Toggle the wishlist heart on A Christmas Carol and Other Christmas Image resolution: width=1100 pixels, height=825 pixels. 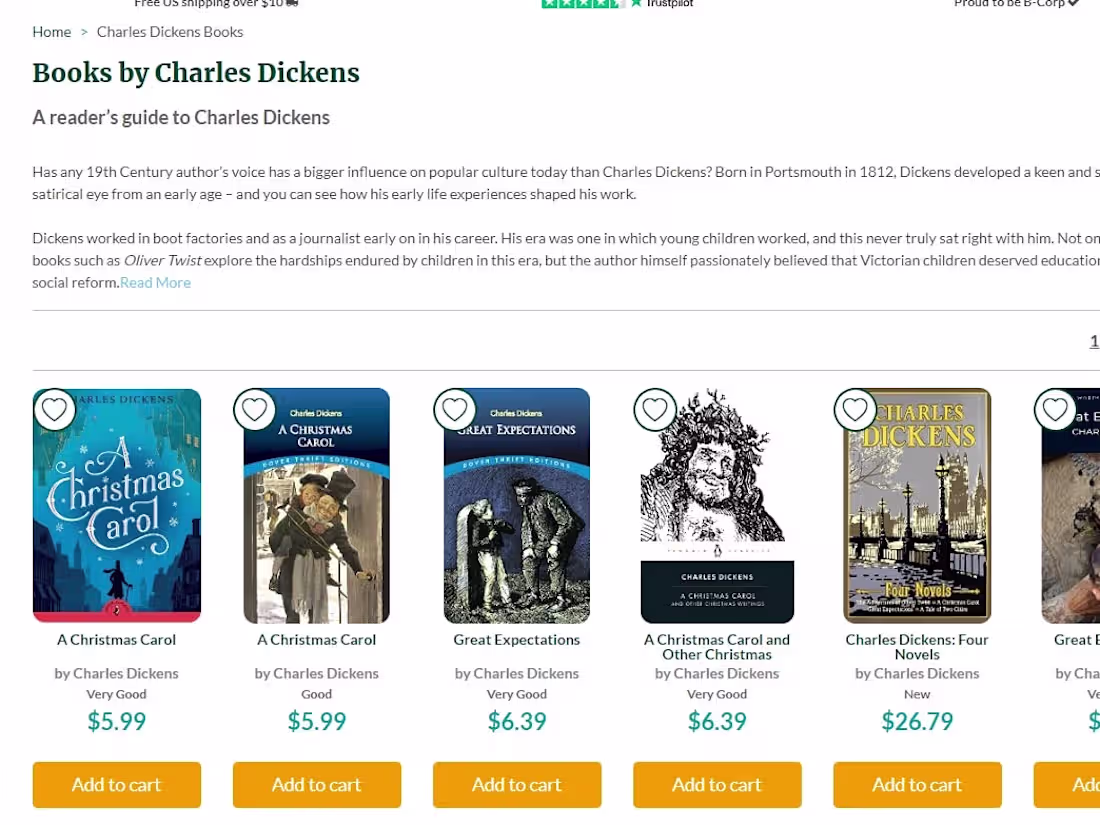point(655,409)
